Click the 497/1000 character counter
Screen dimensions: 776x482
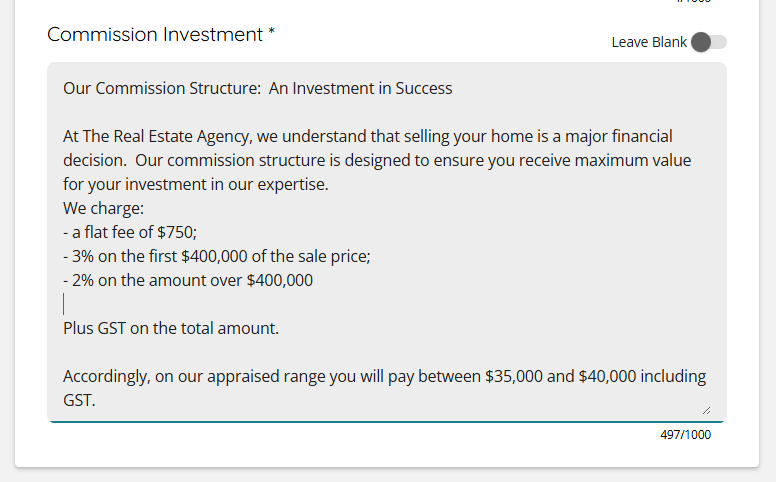coord(685,435)
